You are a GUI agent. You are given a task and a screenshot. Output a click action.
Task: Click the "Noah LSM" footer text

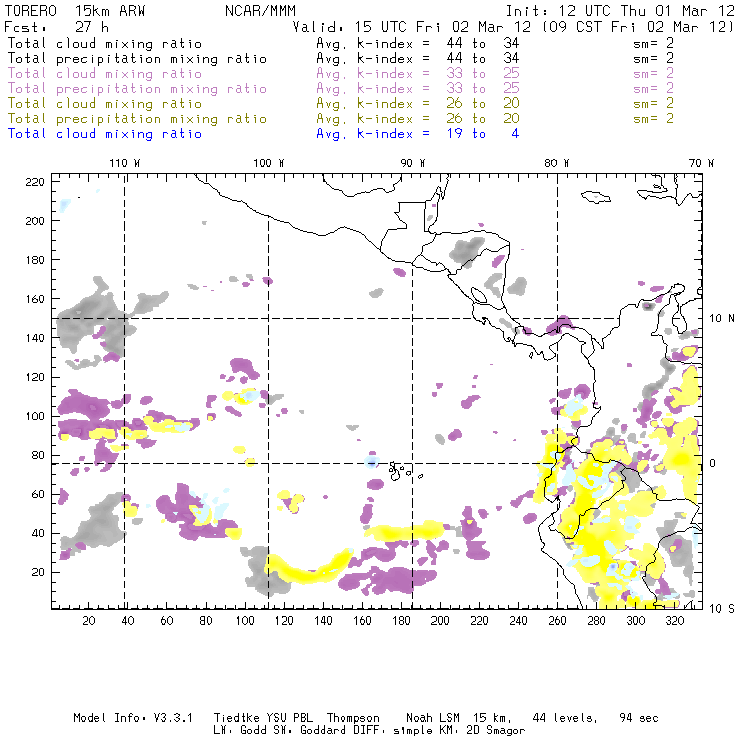tap(432, 718)
